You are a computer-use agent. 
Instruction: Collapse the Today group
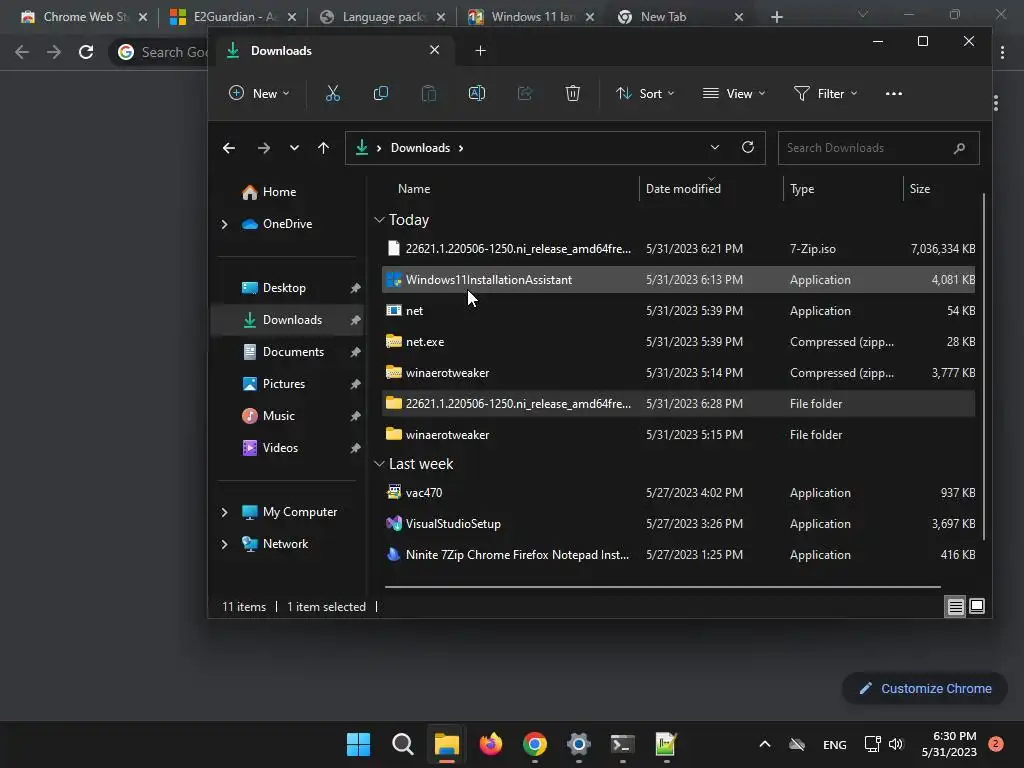379,220
